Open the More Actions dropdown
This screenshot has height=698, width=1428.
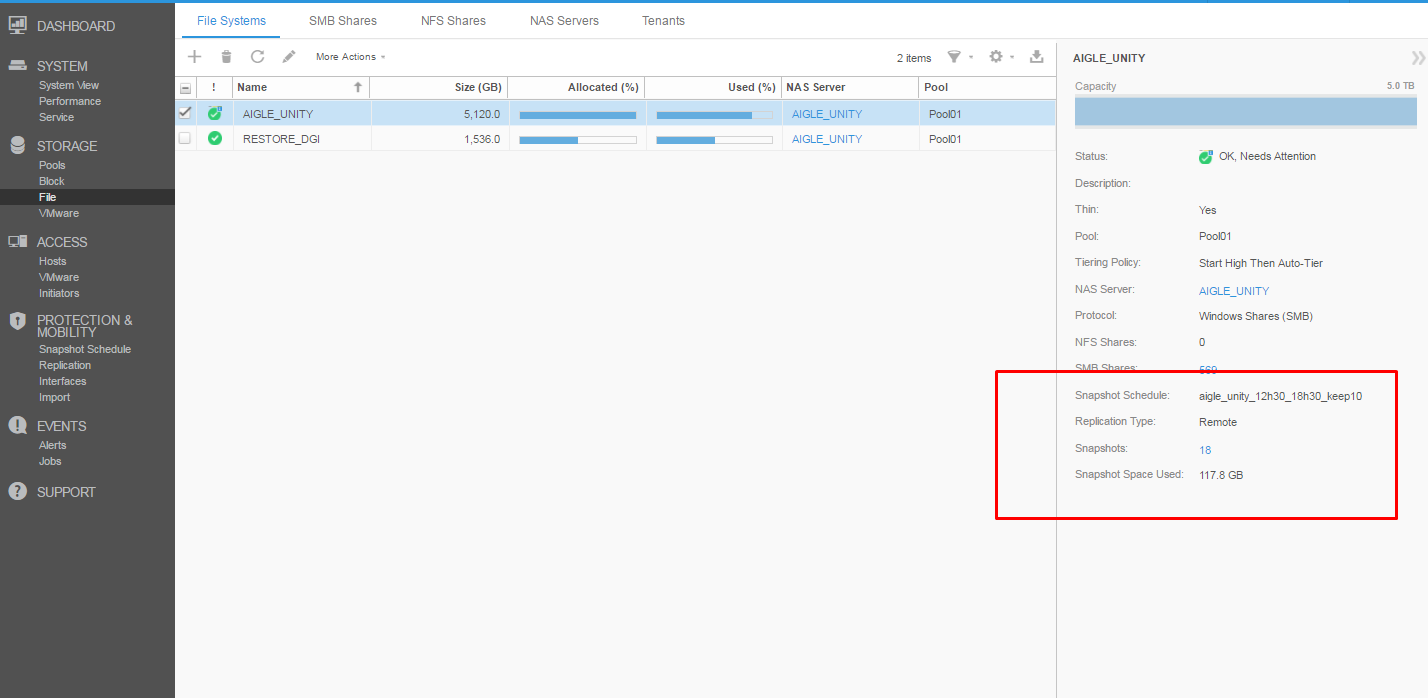(350, 57)
